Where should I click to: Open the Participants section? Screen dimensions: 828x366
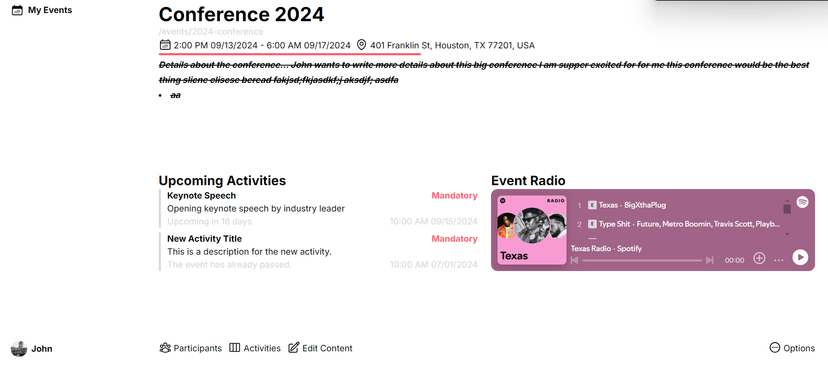190,348
